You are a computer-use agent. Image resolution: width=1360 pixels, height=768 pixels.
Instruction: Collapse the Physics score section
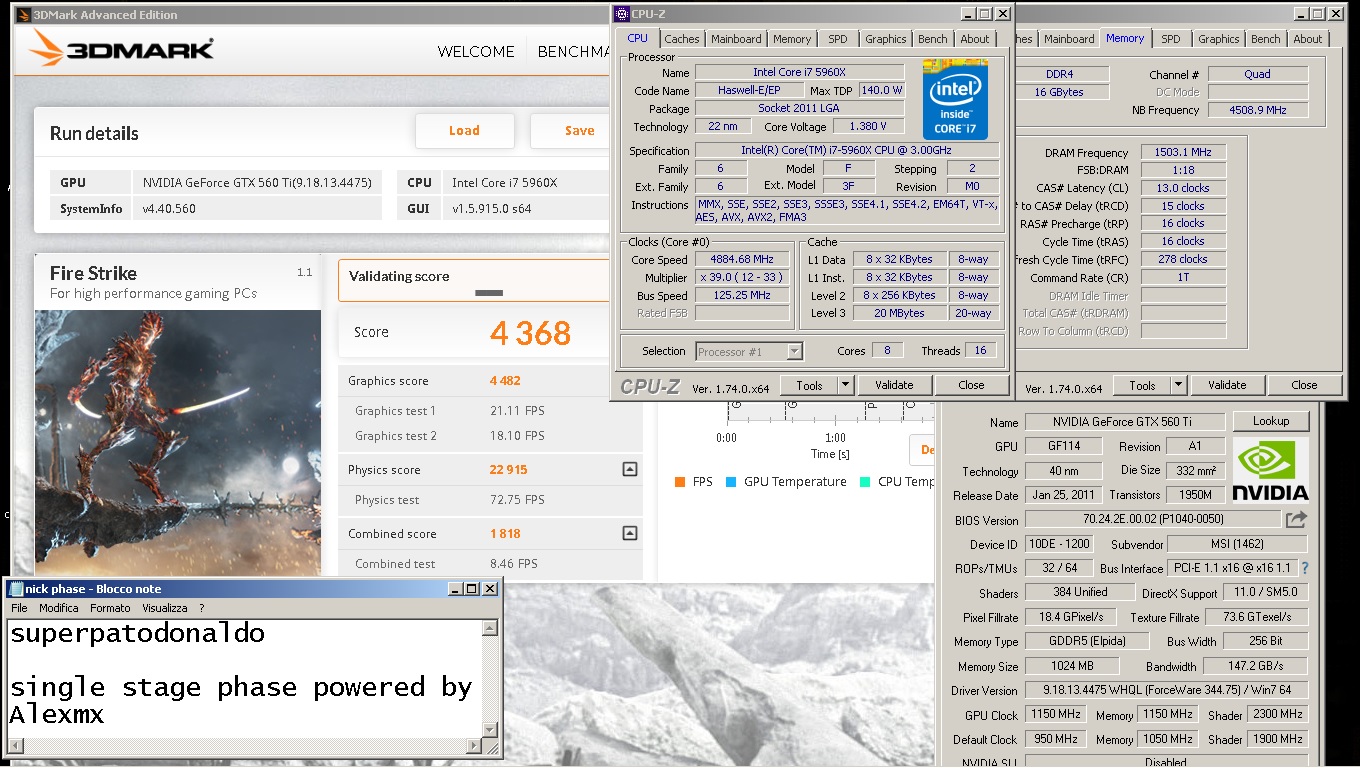629,469
